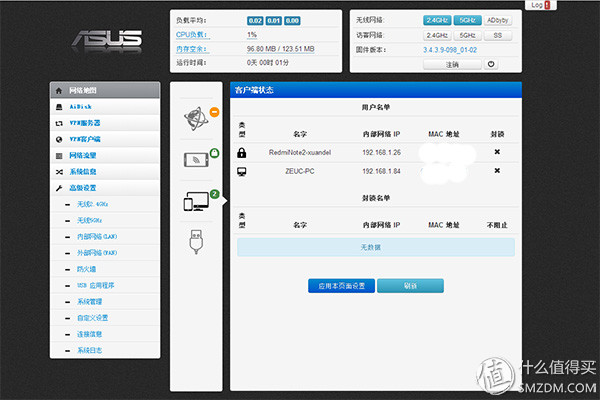Toggle the wireless network 5GHz button

(467, 20)
